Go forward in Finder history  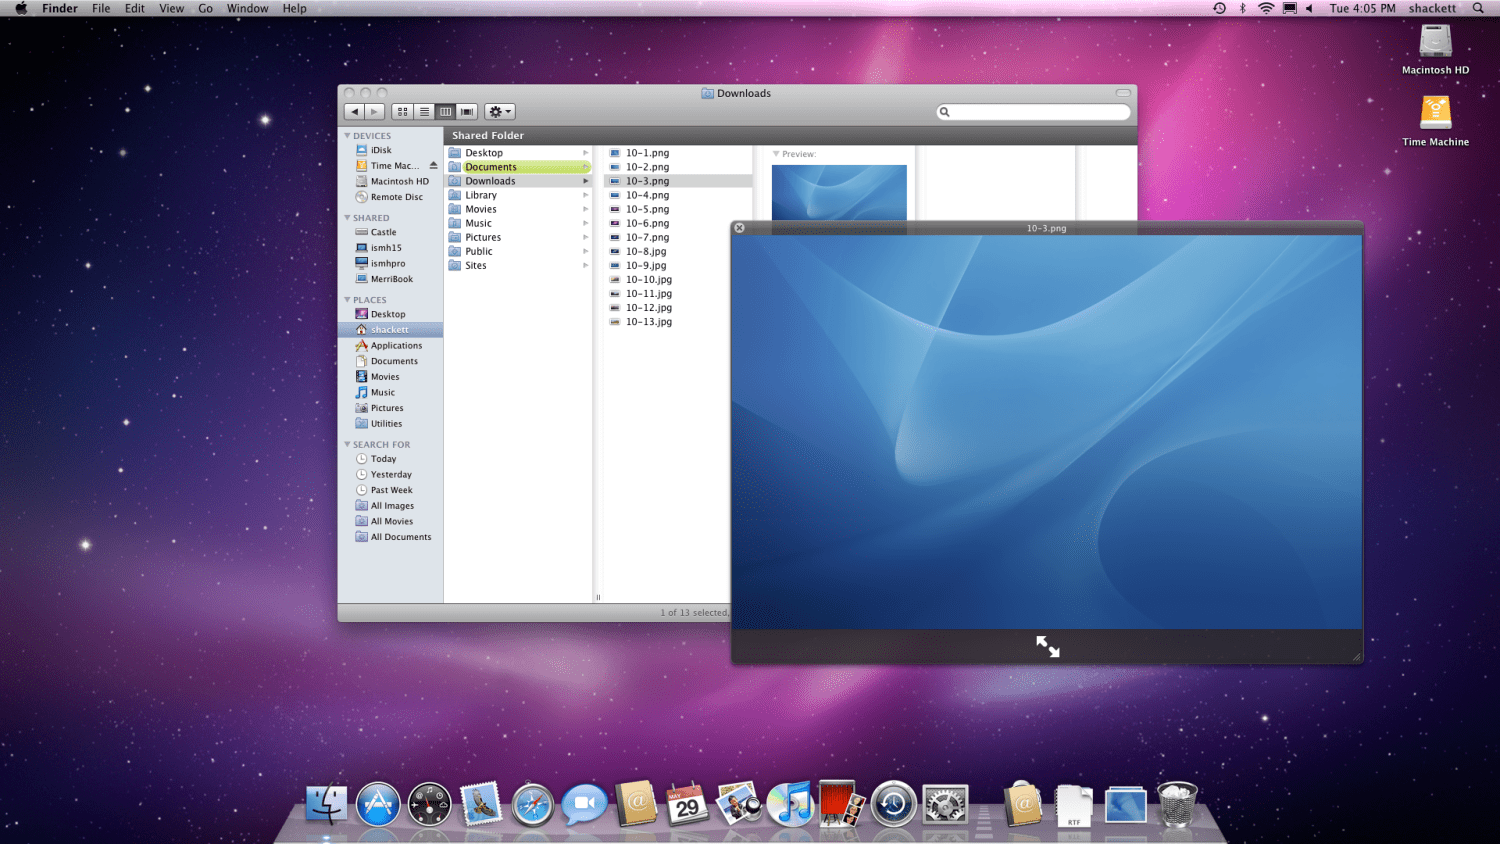[375, 112]
